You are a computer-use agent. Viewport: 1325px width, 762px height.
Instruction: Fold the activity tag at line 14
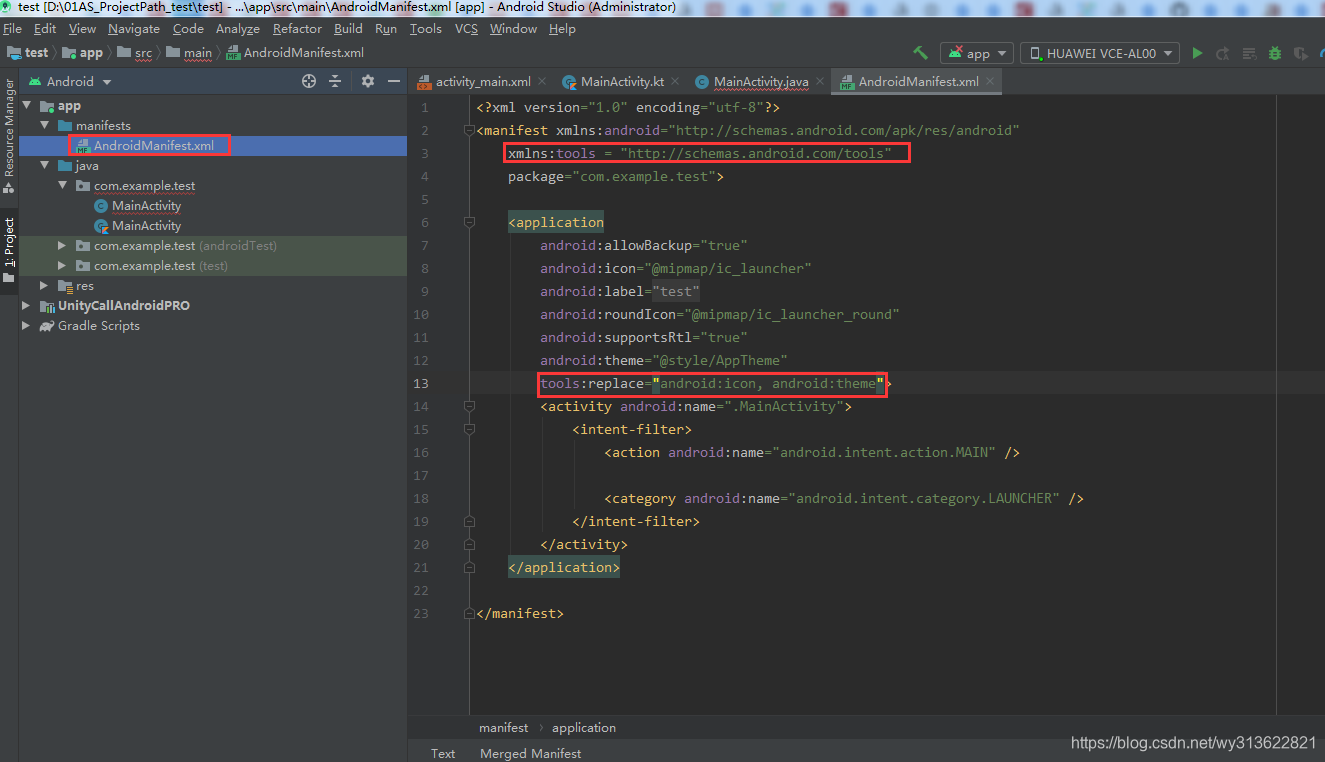click(468, 406)
